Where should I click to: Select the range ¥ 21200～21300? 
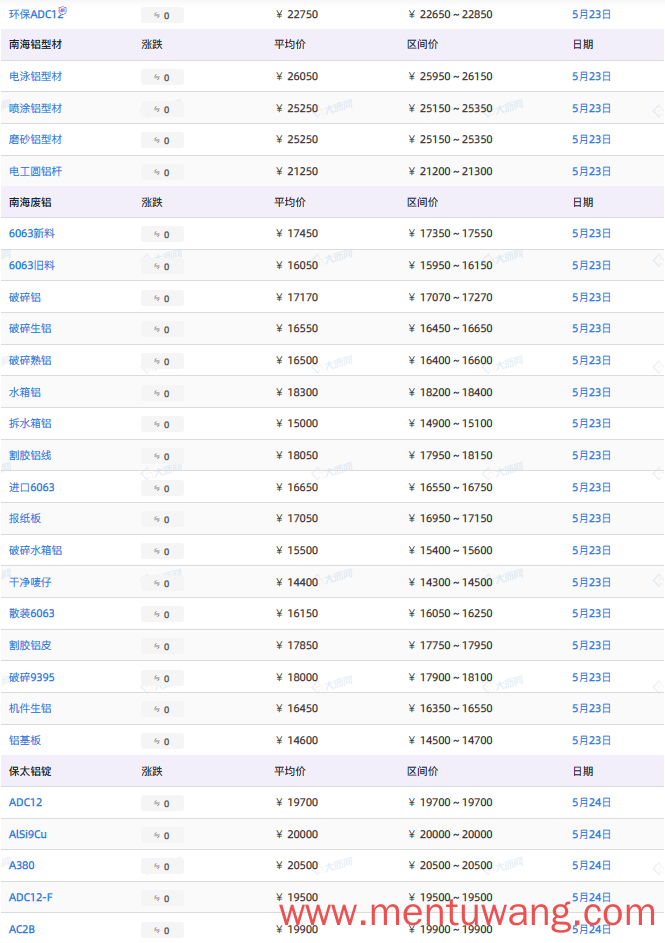[450, 171]
